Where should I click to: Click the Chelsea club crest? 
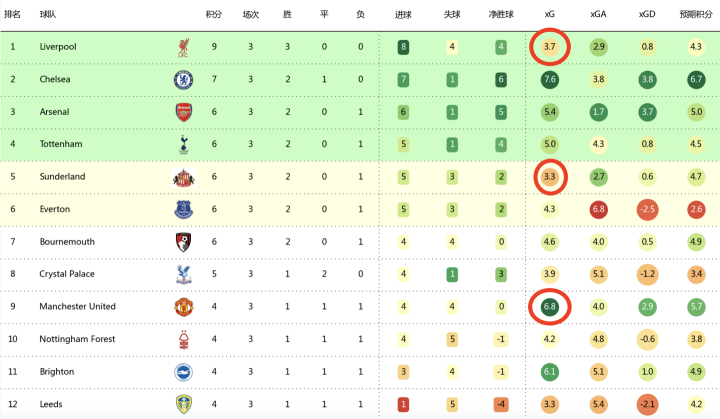point(184,80)
